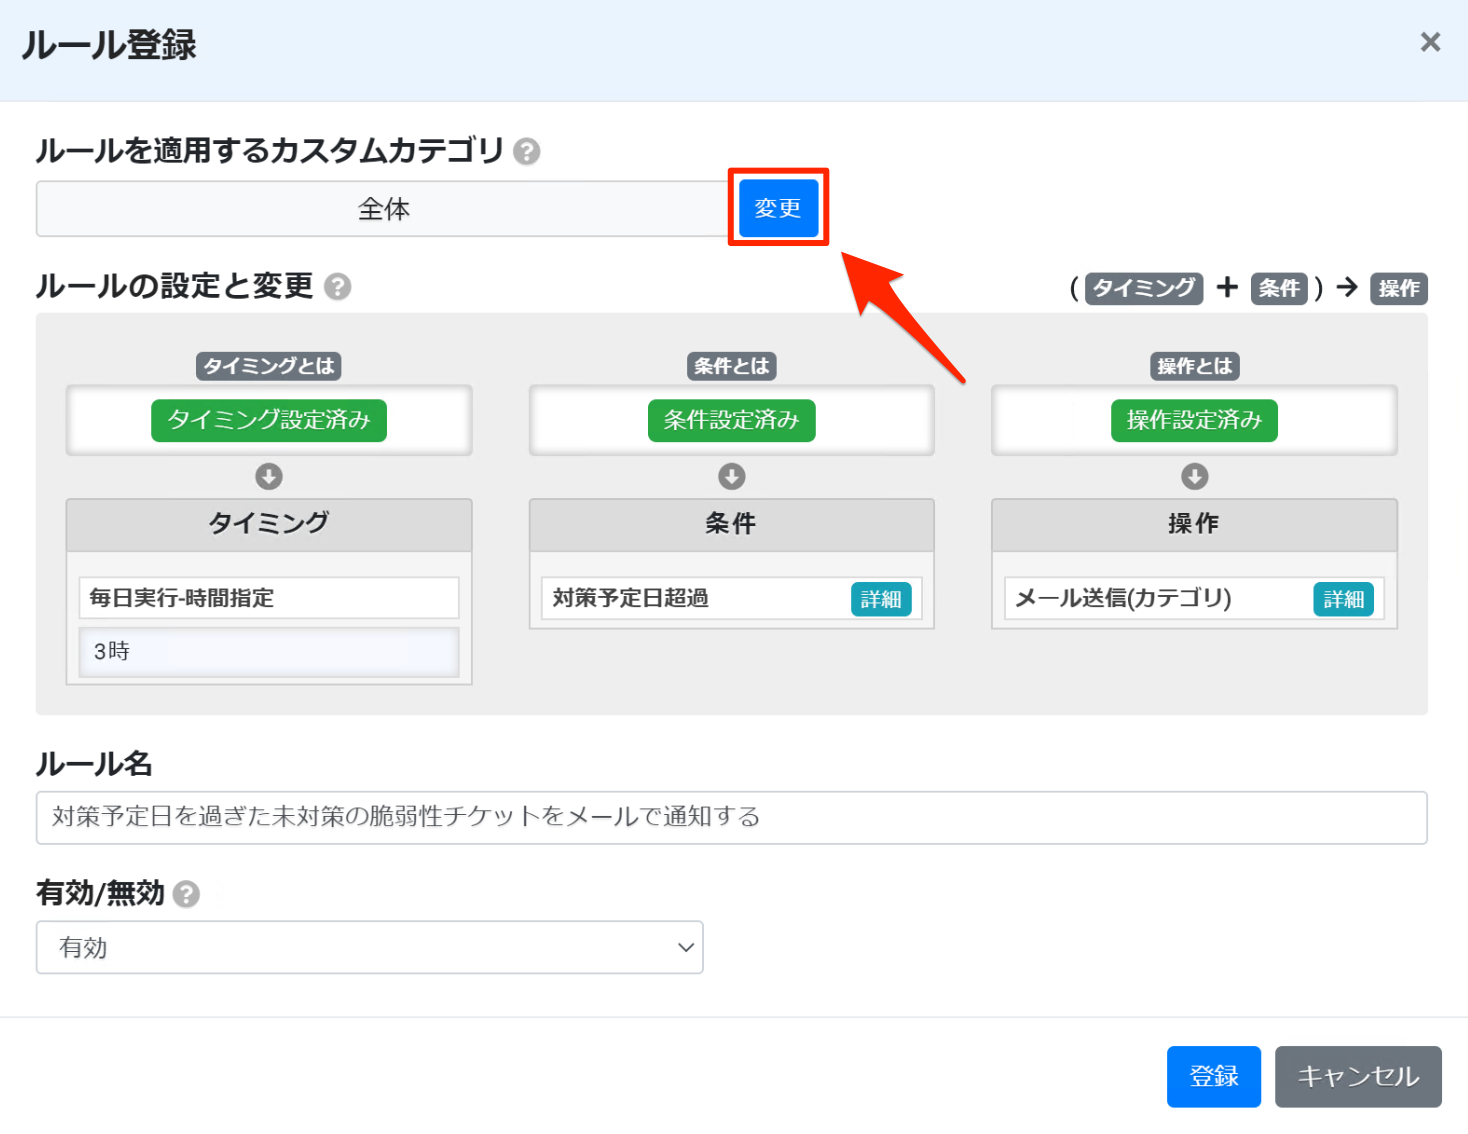This screenshot has height=1134, width=1468.
Task: Click the タイミングとは label
Action: (269, 366)
